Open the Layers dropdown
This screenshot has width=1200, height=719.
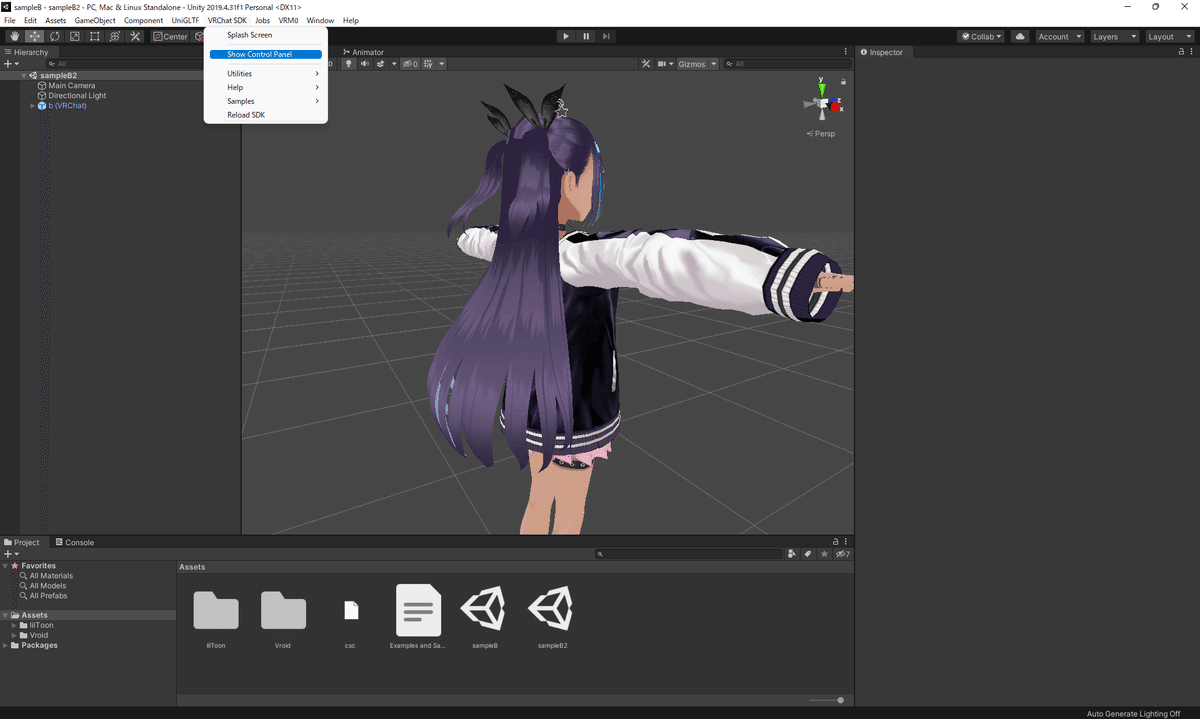pos(1114,36)
